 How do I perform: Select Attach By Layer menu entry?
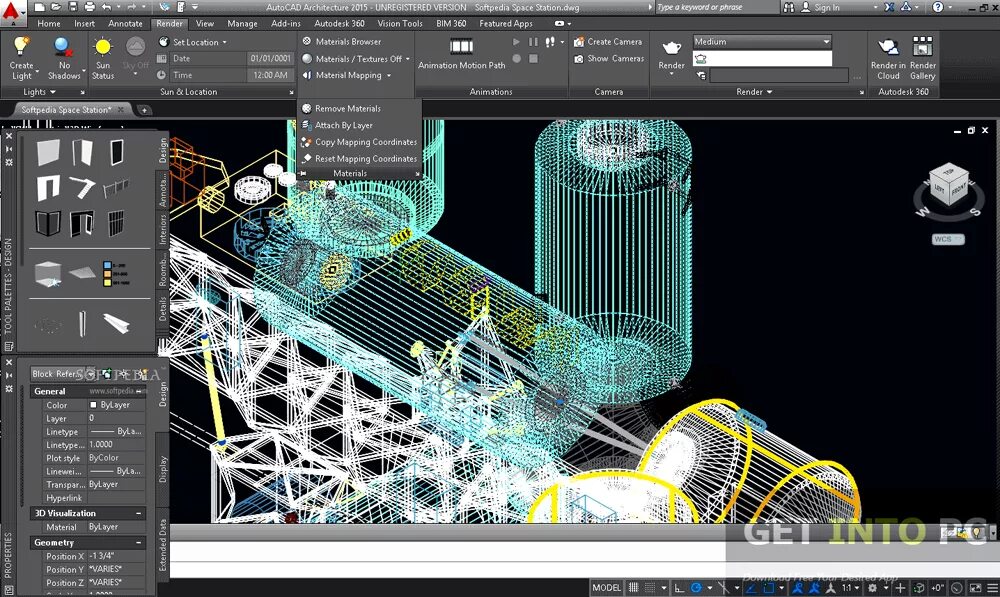tap(343, 125)
